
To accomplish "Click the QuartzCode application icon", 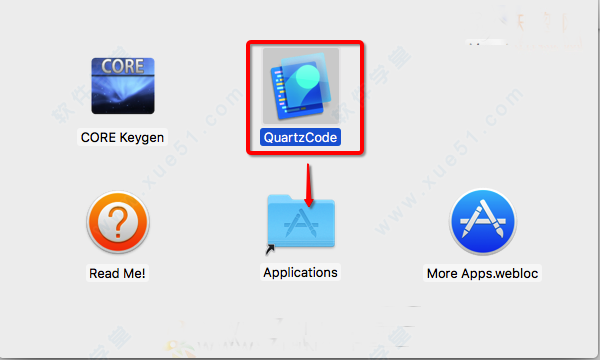I will (x=301, y=86).
